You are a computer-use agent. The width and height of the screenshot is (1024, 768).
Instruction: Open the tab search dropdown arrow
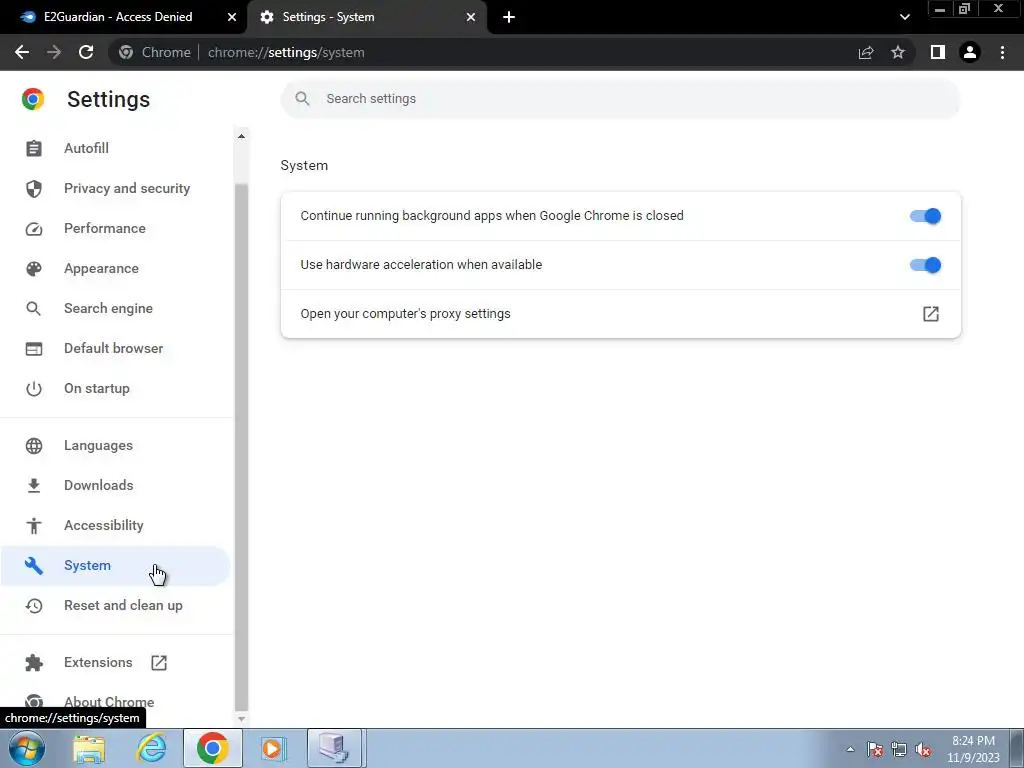pos(904,17)
